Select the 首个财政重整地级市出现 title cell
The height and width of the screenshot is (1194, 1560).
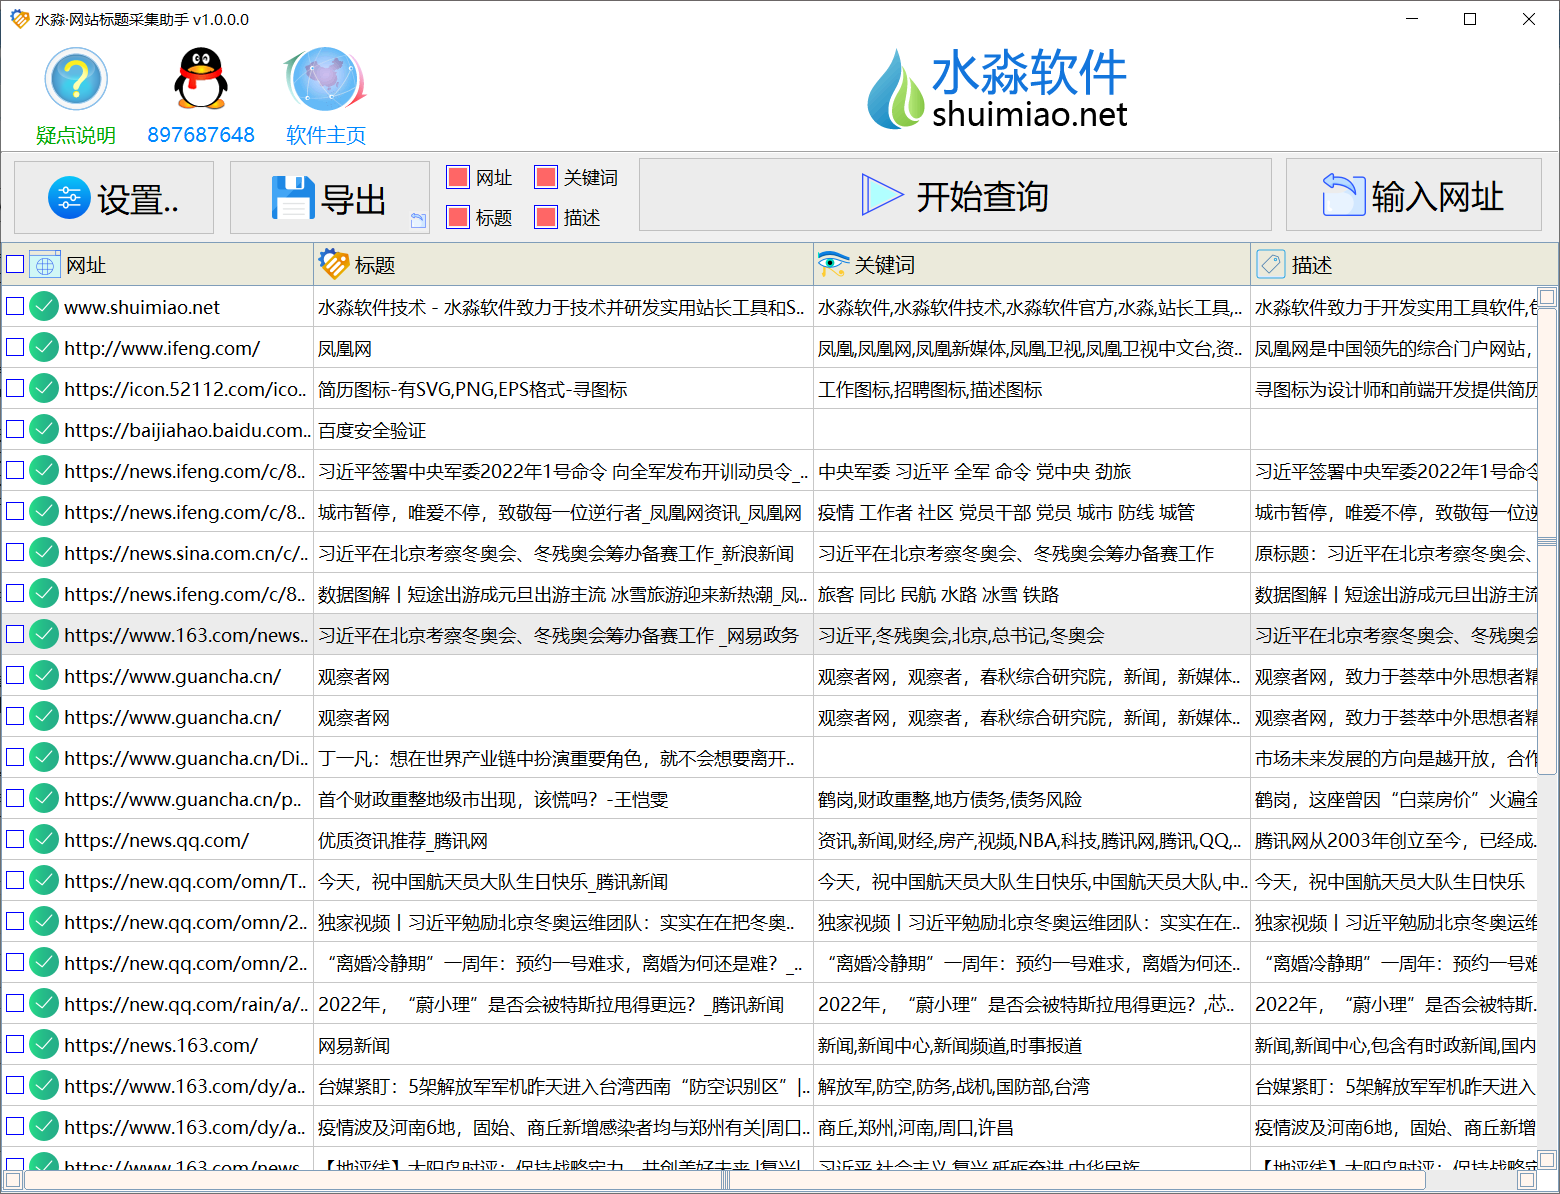point(563,799)
